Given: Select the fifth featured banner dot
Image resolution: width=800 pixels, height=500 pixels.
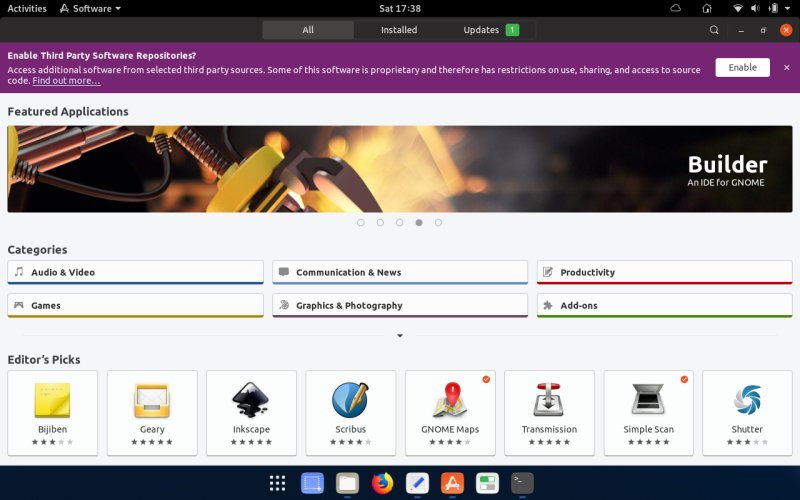Looking at the screenshot, I should pos(438,222).
